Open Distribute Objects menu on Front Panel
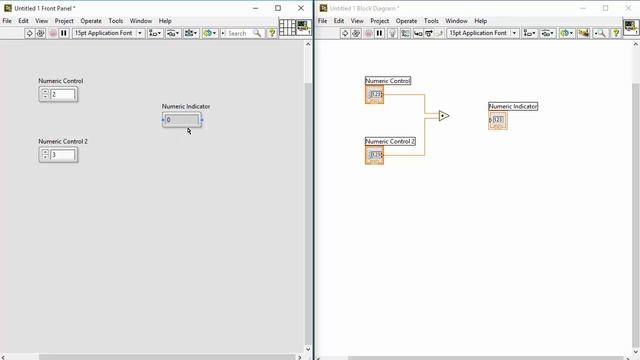The width and height of the screenshot is (640, 360). pos(173,33)
